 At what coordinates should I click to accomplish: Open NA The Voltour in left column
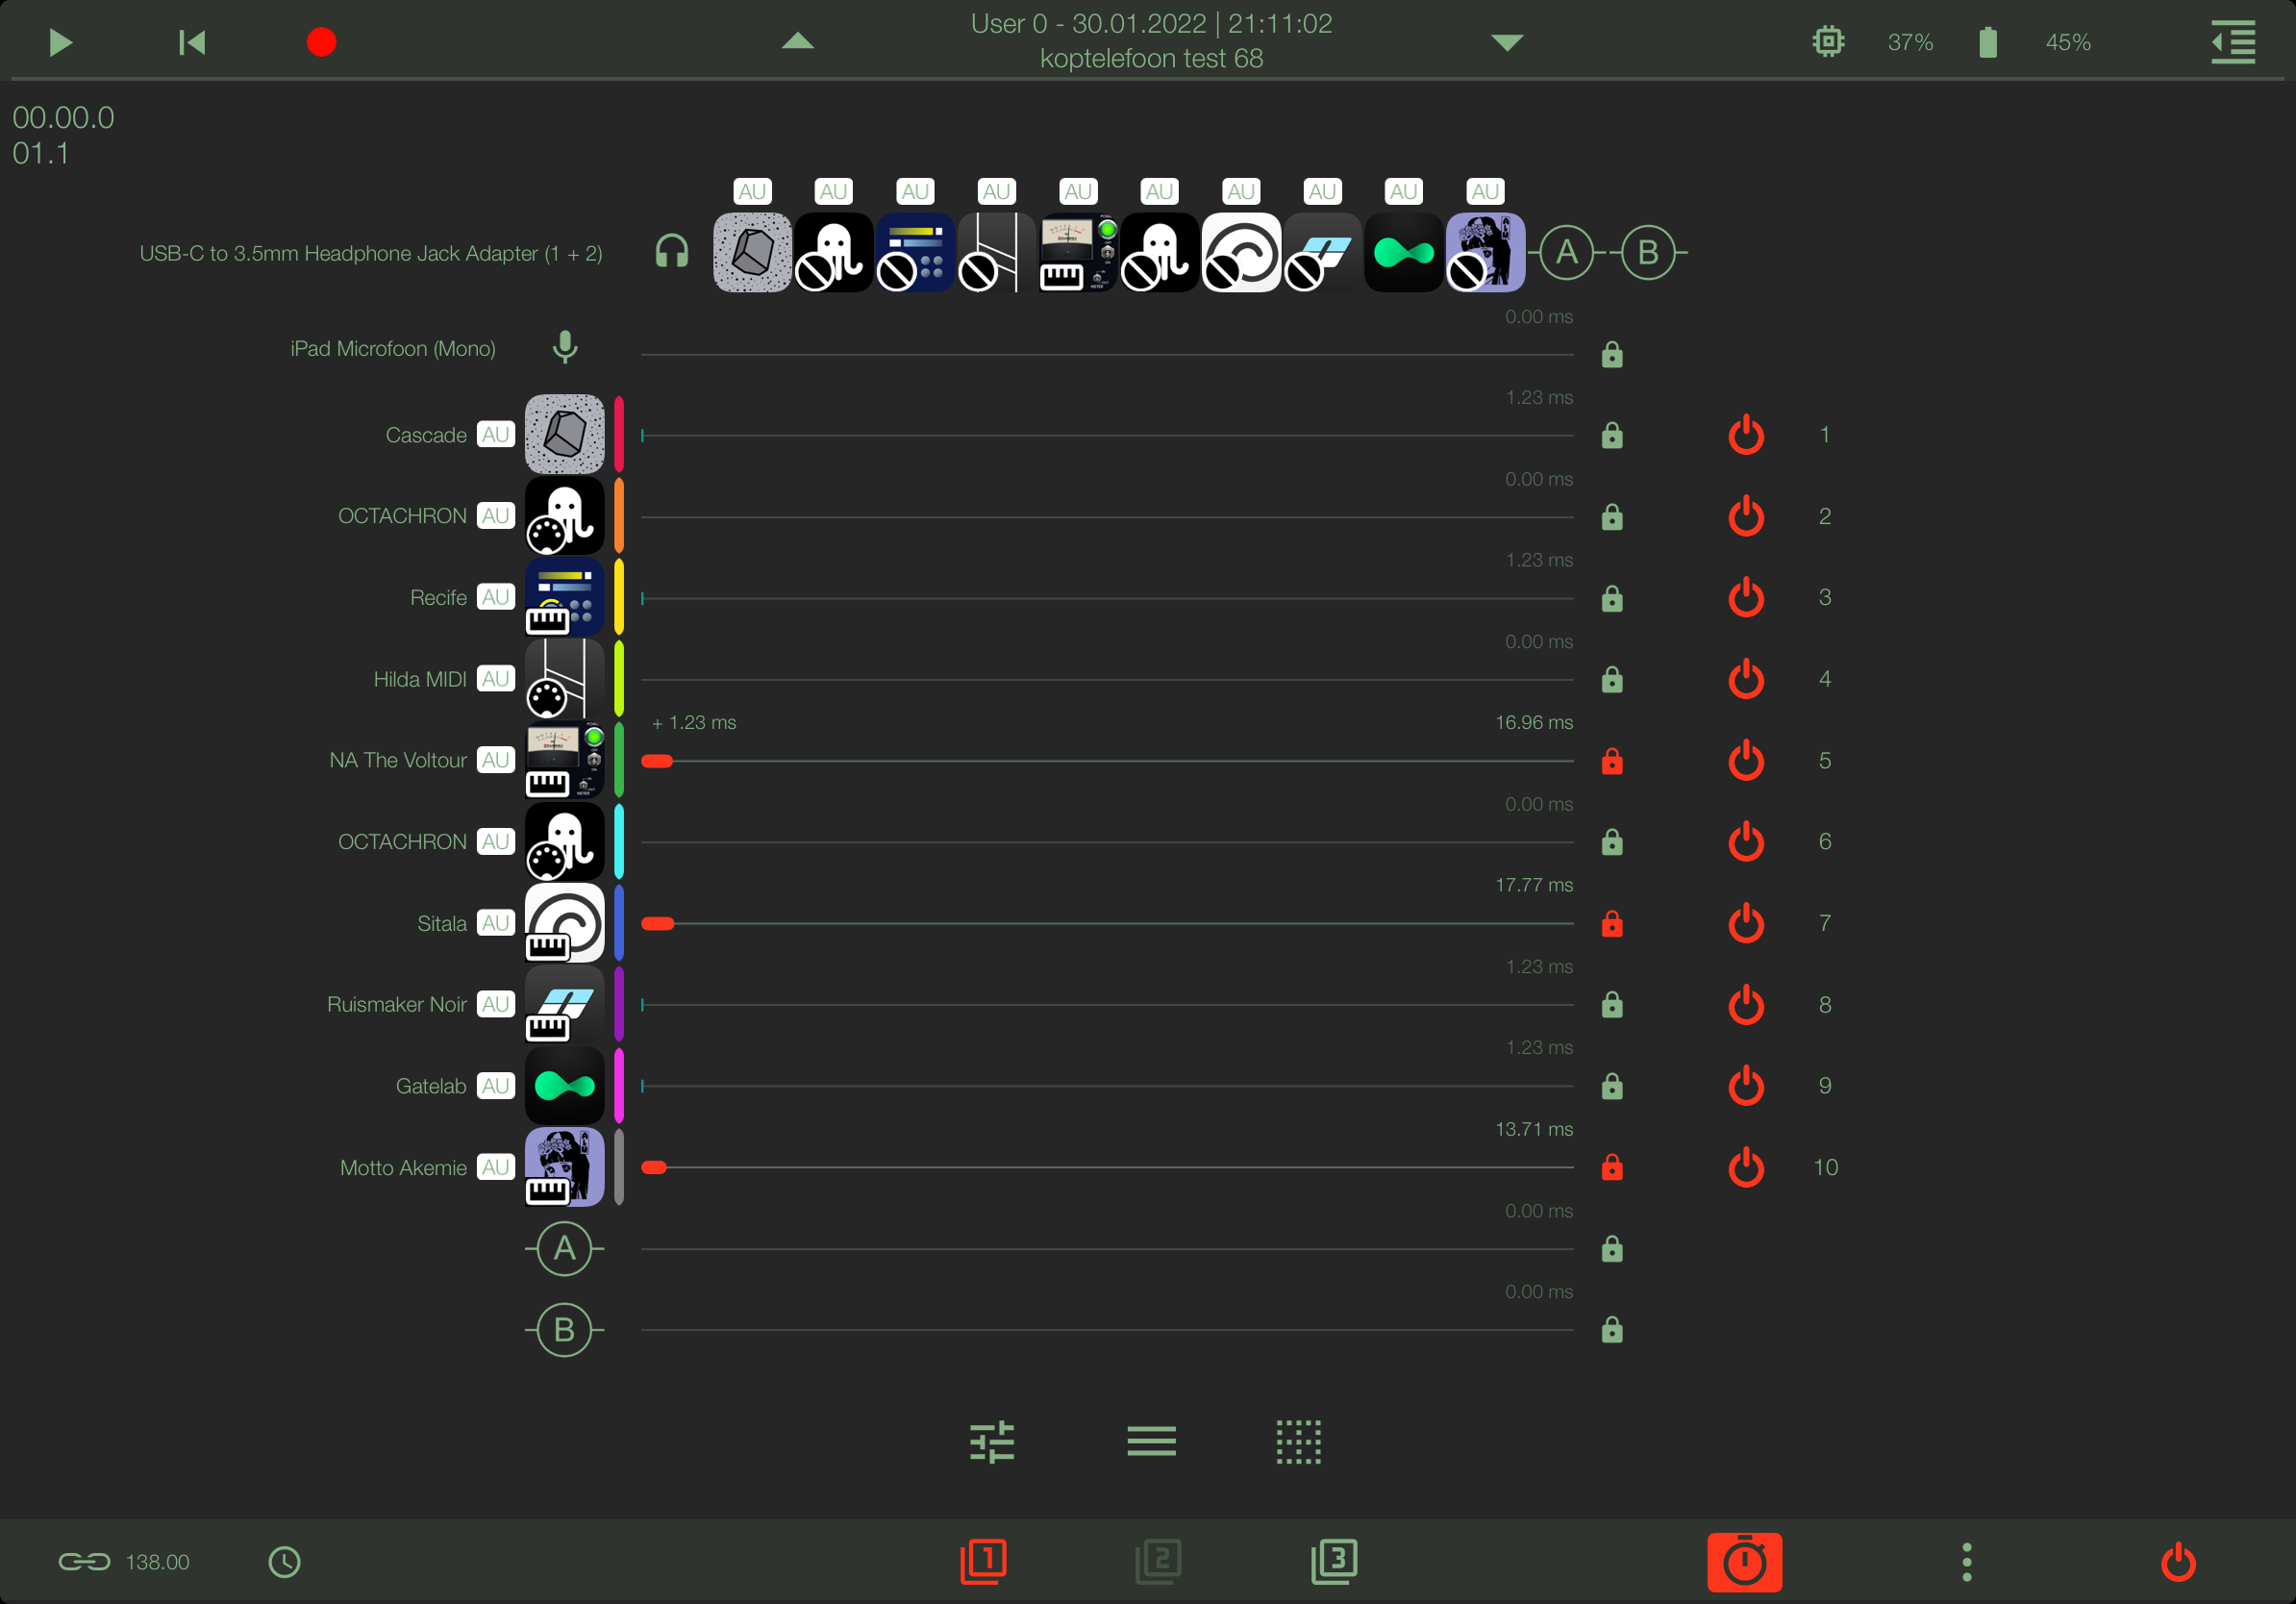pyautogui.click(x=565, y=760)
